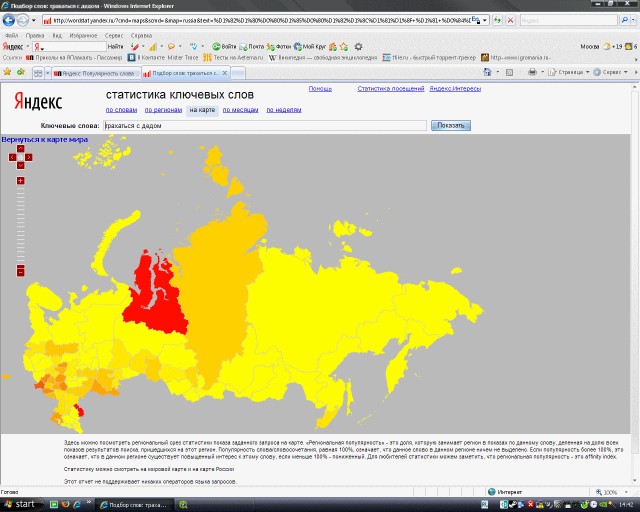The image size is (640, 512).
Task: Open the recent pages dropdown beside Forward
Action: click(34, 20)
